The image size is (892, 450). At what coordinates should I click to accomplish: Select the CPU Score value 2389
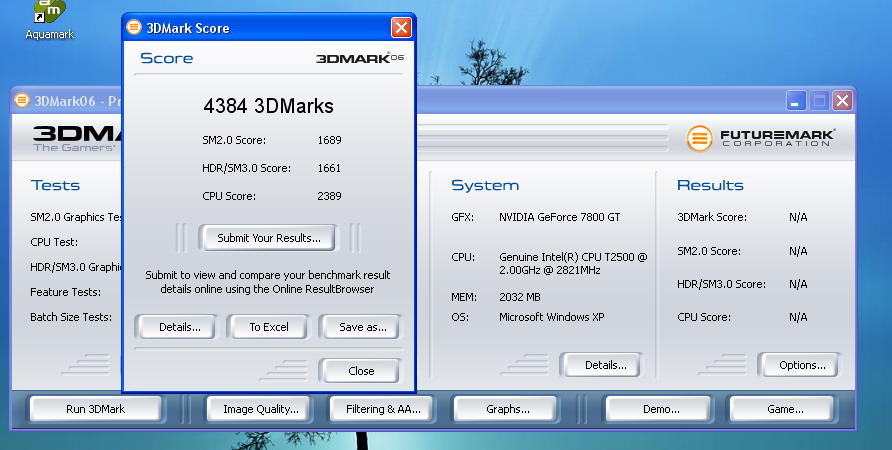[329, 196]
